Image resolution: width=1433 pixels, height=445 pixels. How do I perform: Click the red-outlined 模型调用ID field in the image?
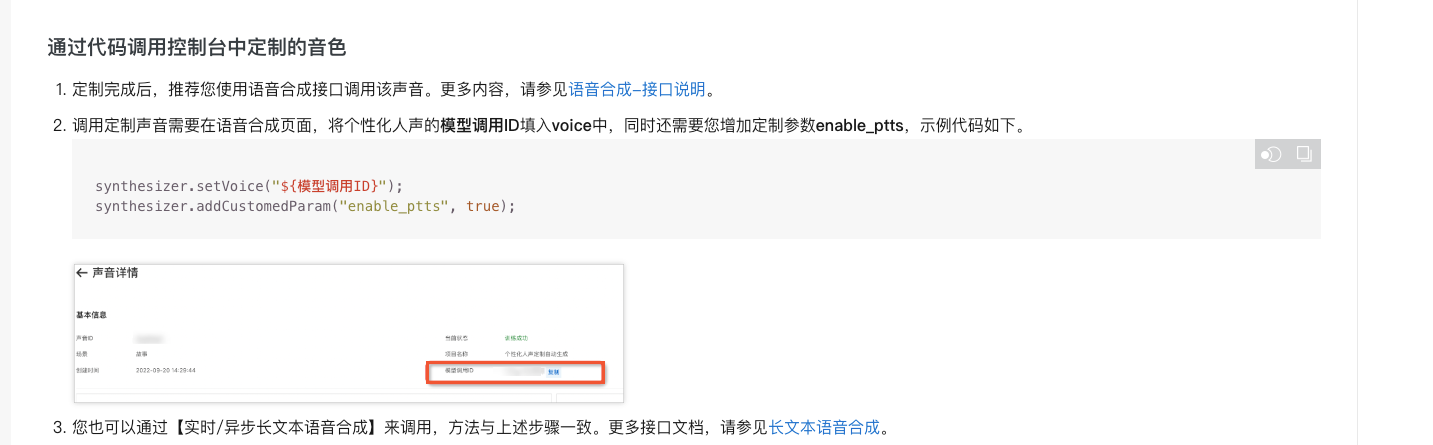pyautogui.click(x=515, y=371)
